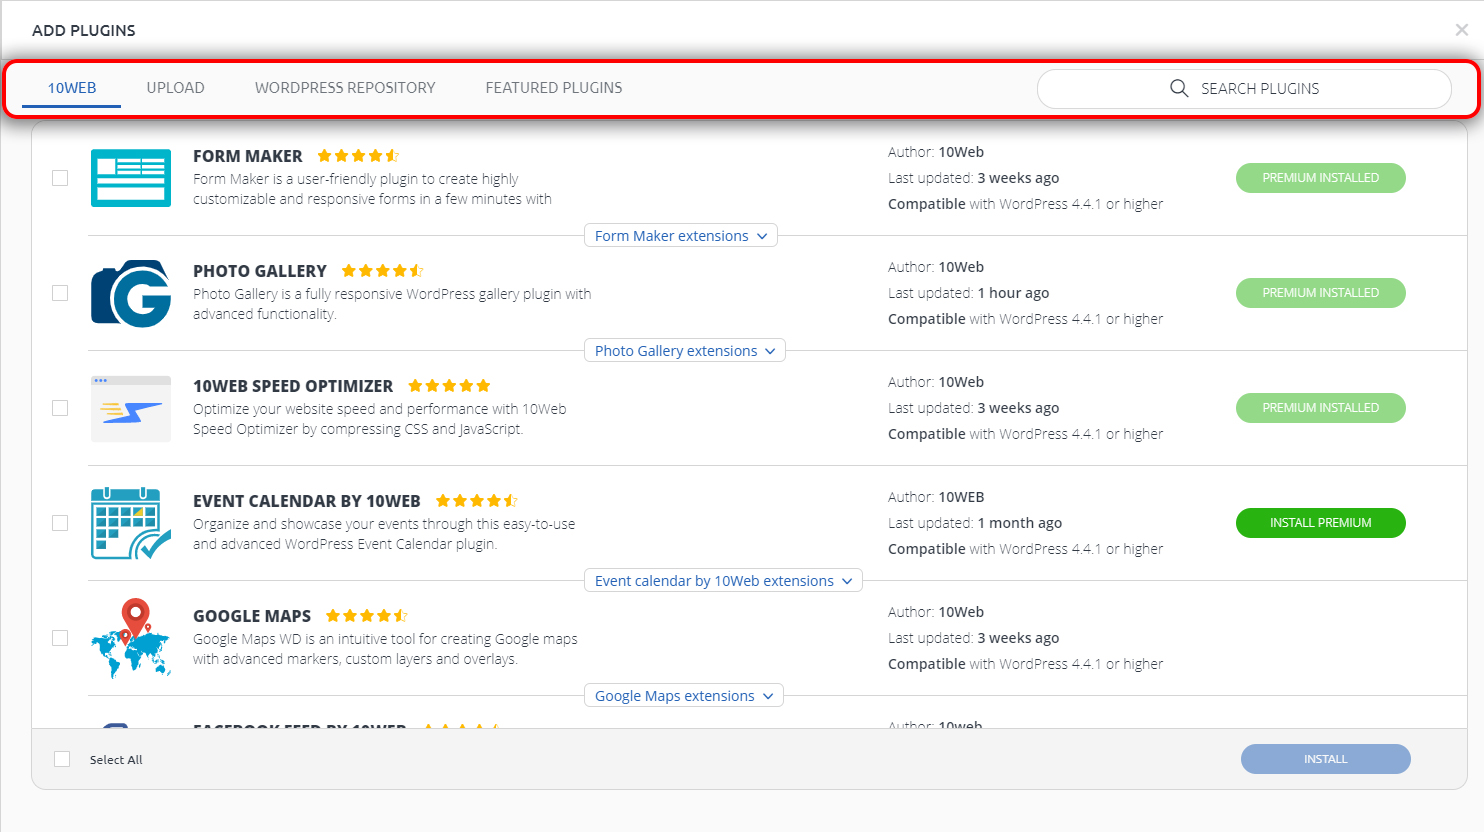This screenshot has width=1484, height=832.
Task: Click the EVENT CALENDAR BY 10WEB title
Action: [x=307, y=501]
